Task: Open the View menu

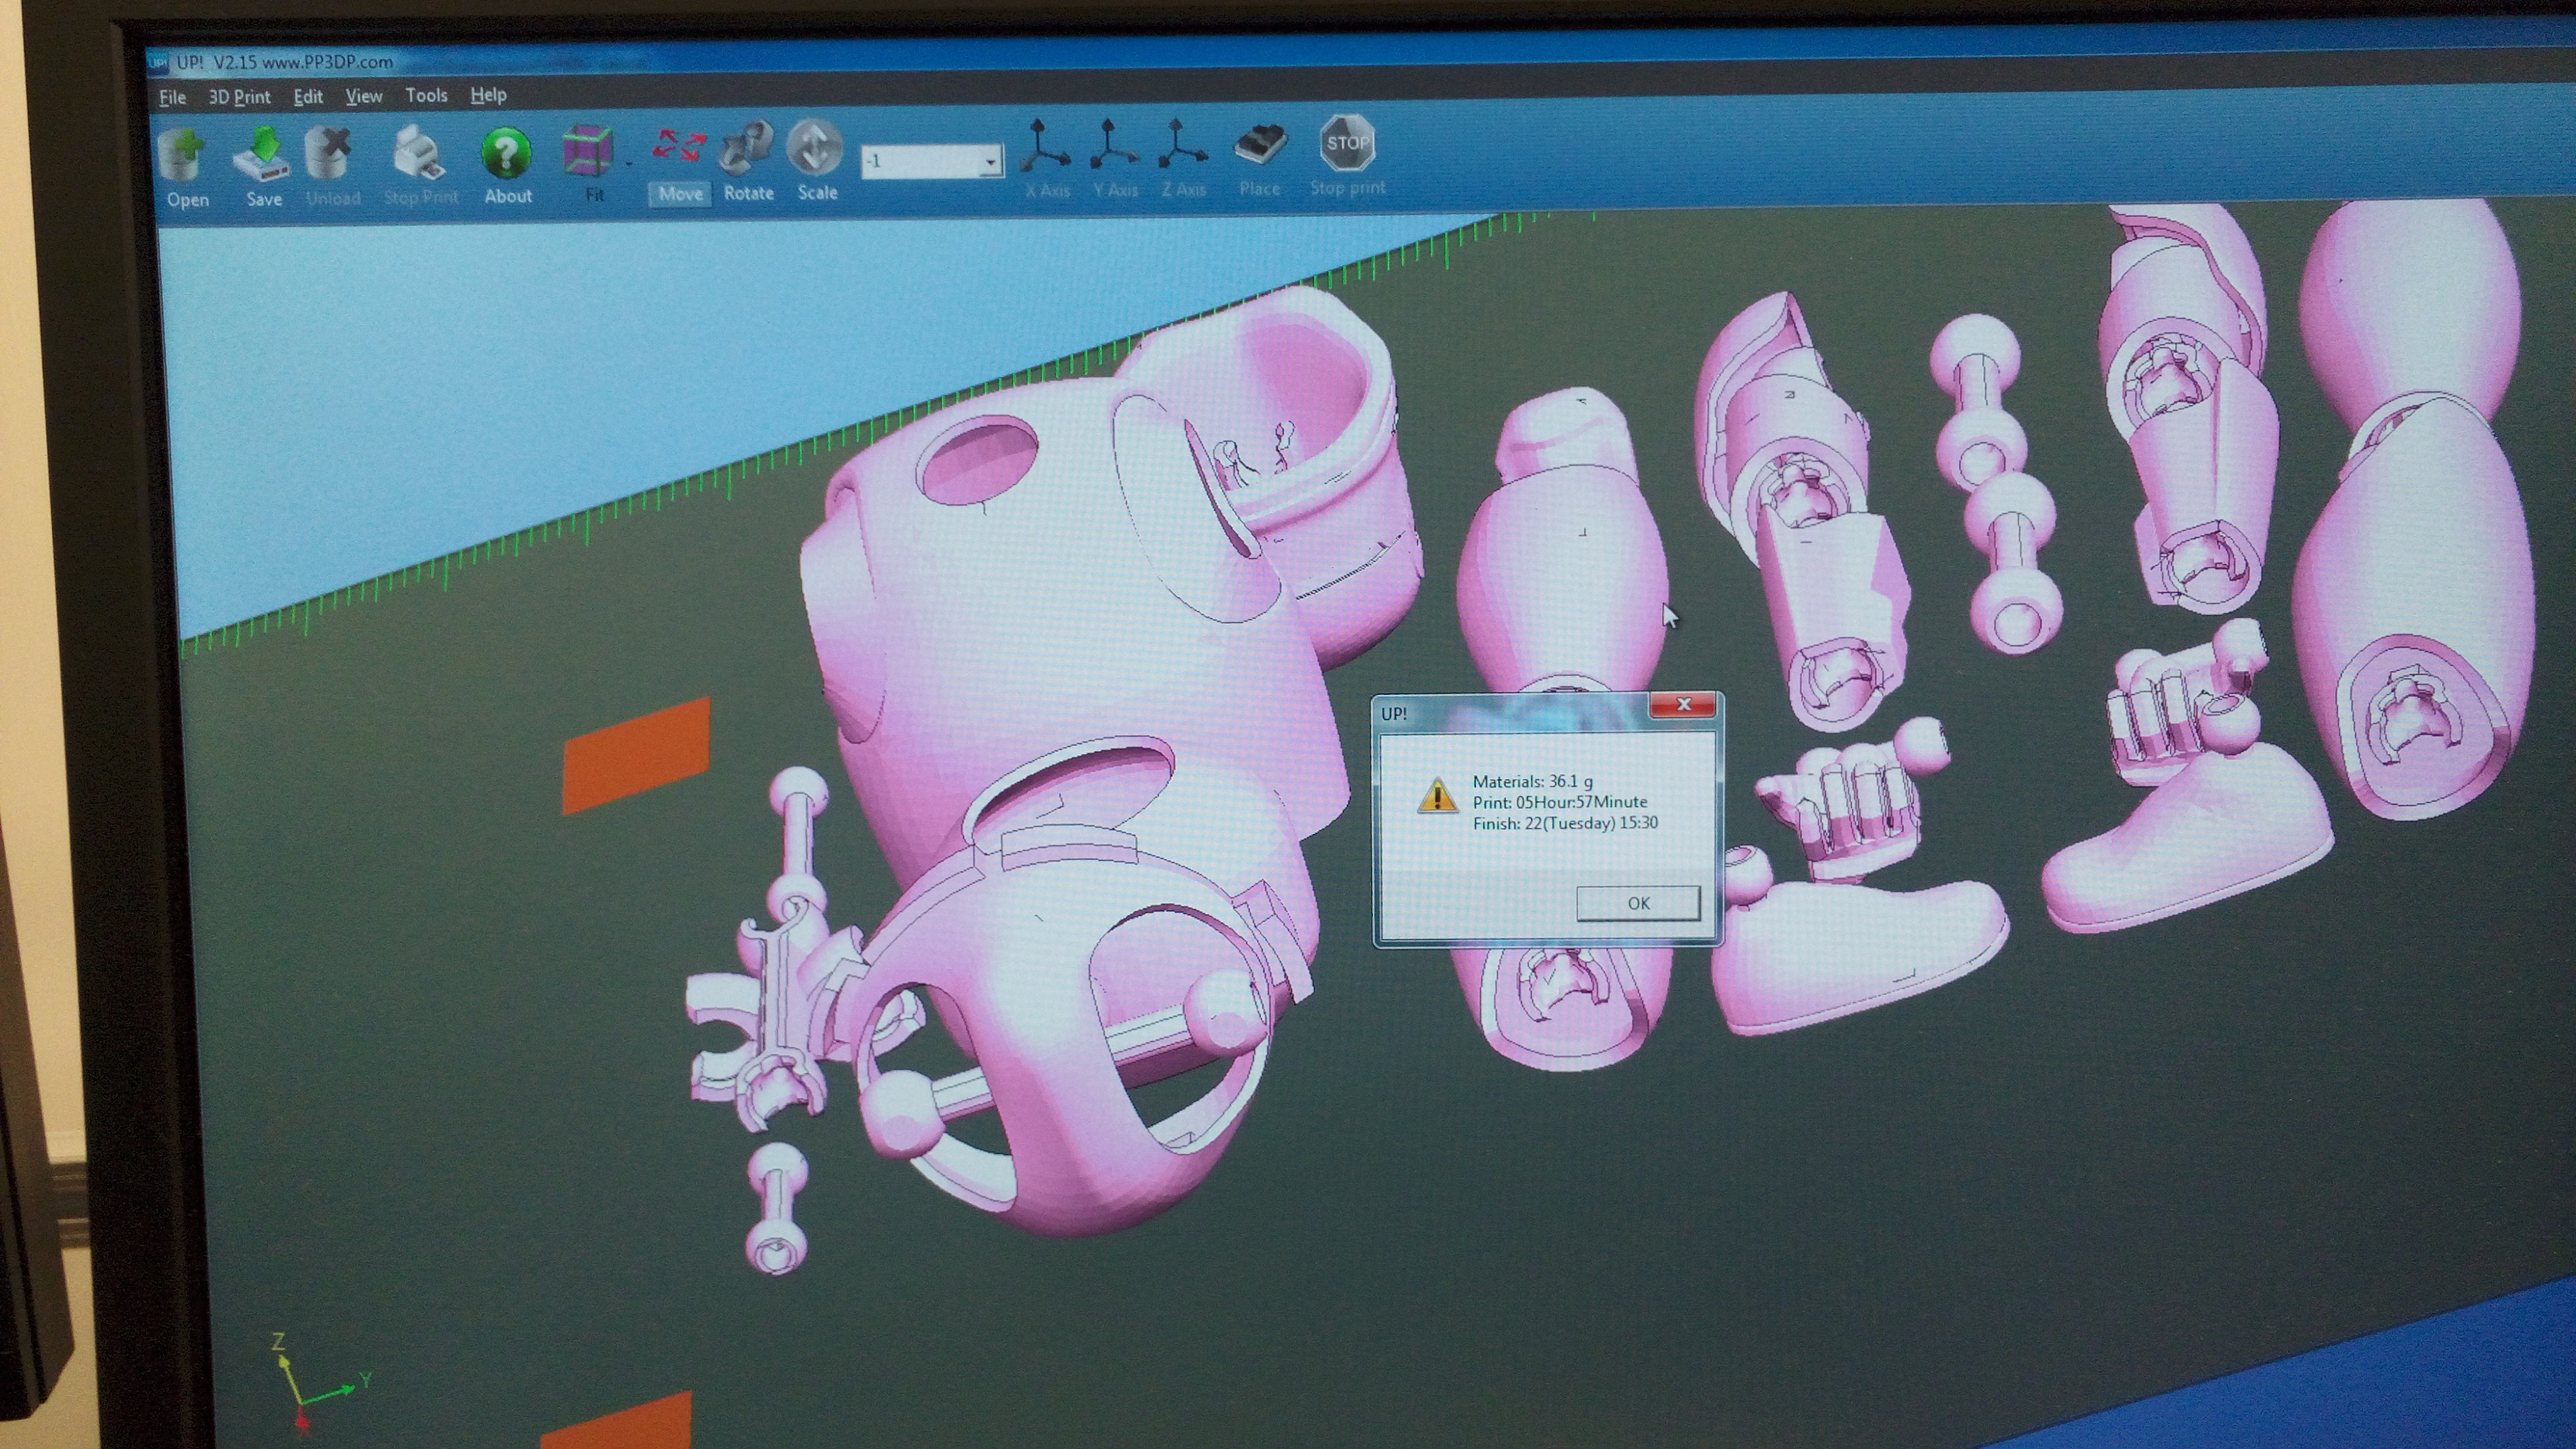Action: coord(363,96)
